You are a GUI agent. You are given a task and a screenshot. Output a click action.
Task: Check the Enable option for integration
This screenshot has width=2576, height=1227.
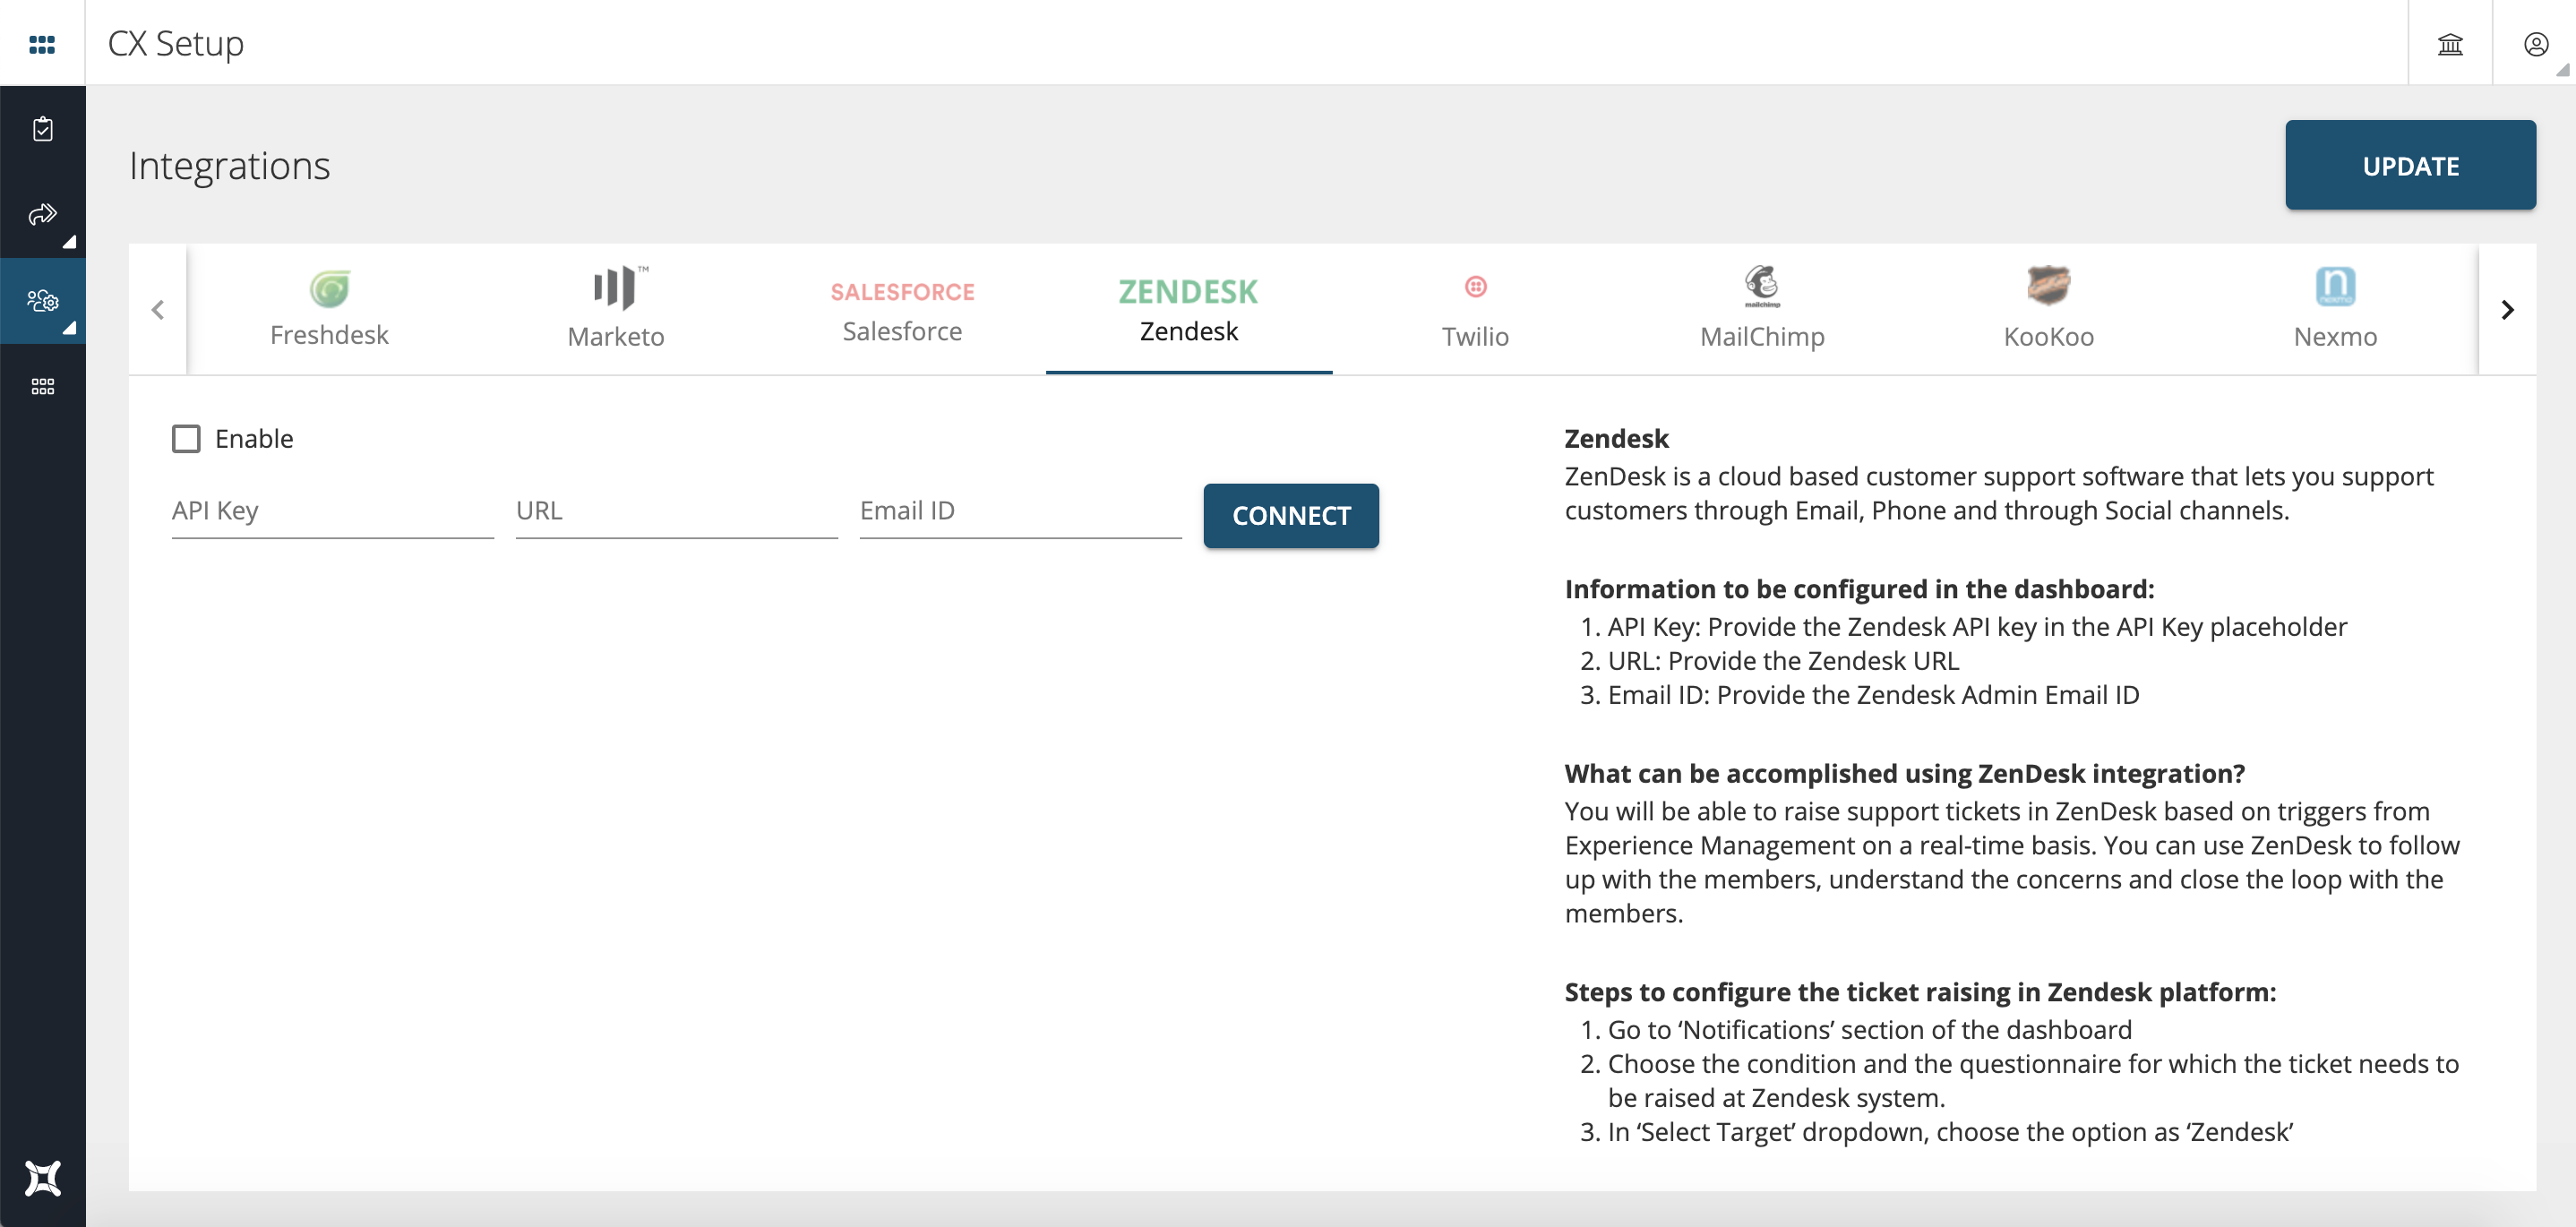pos(185,437)
